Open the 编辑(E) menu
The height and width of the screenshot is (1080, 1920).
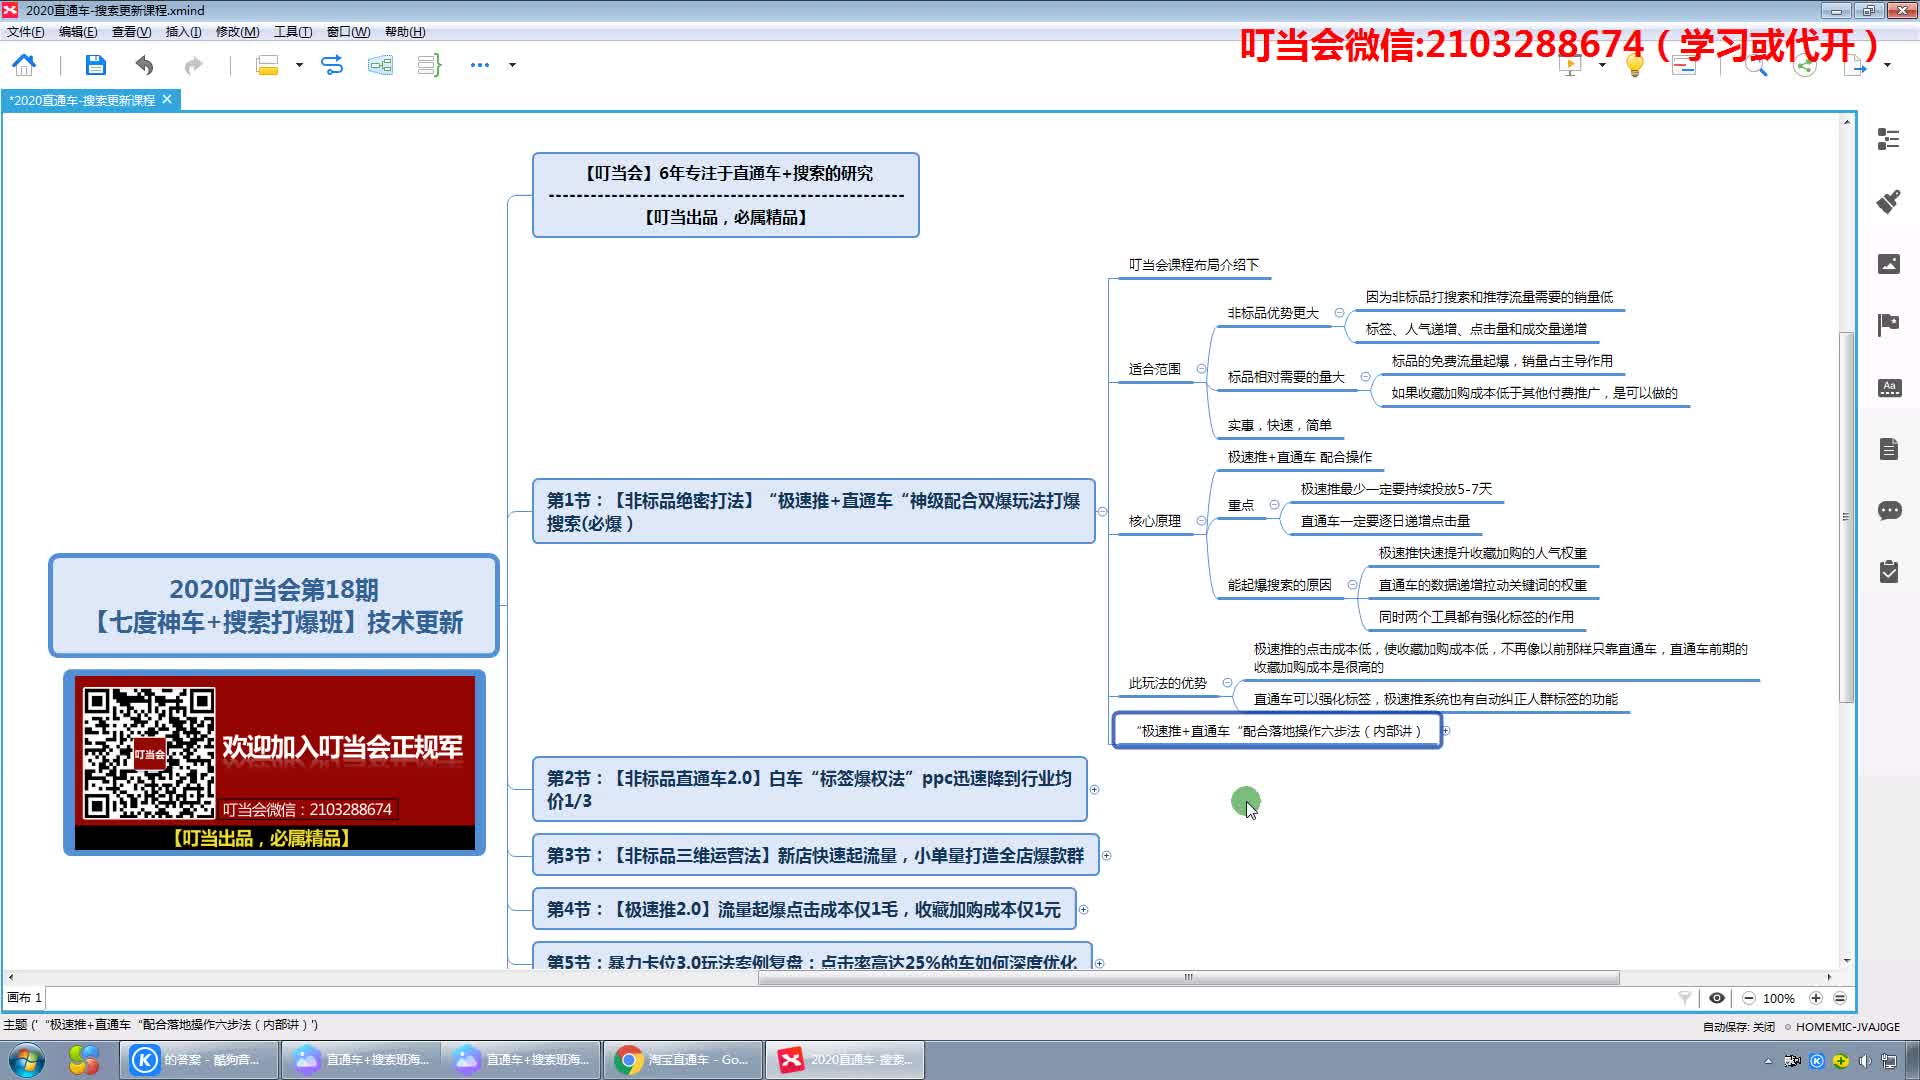coord(78,32)
